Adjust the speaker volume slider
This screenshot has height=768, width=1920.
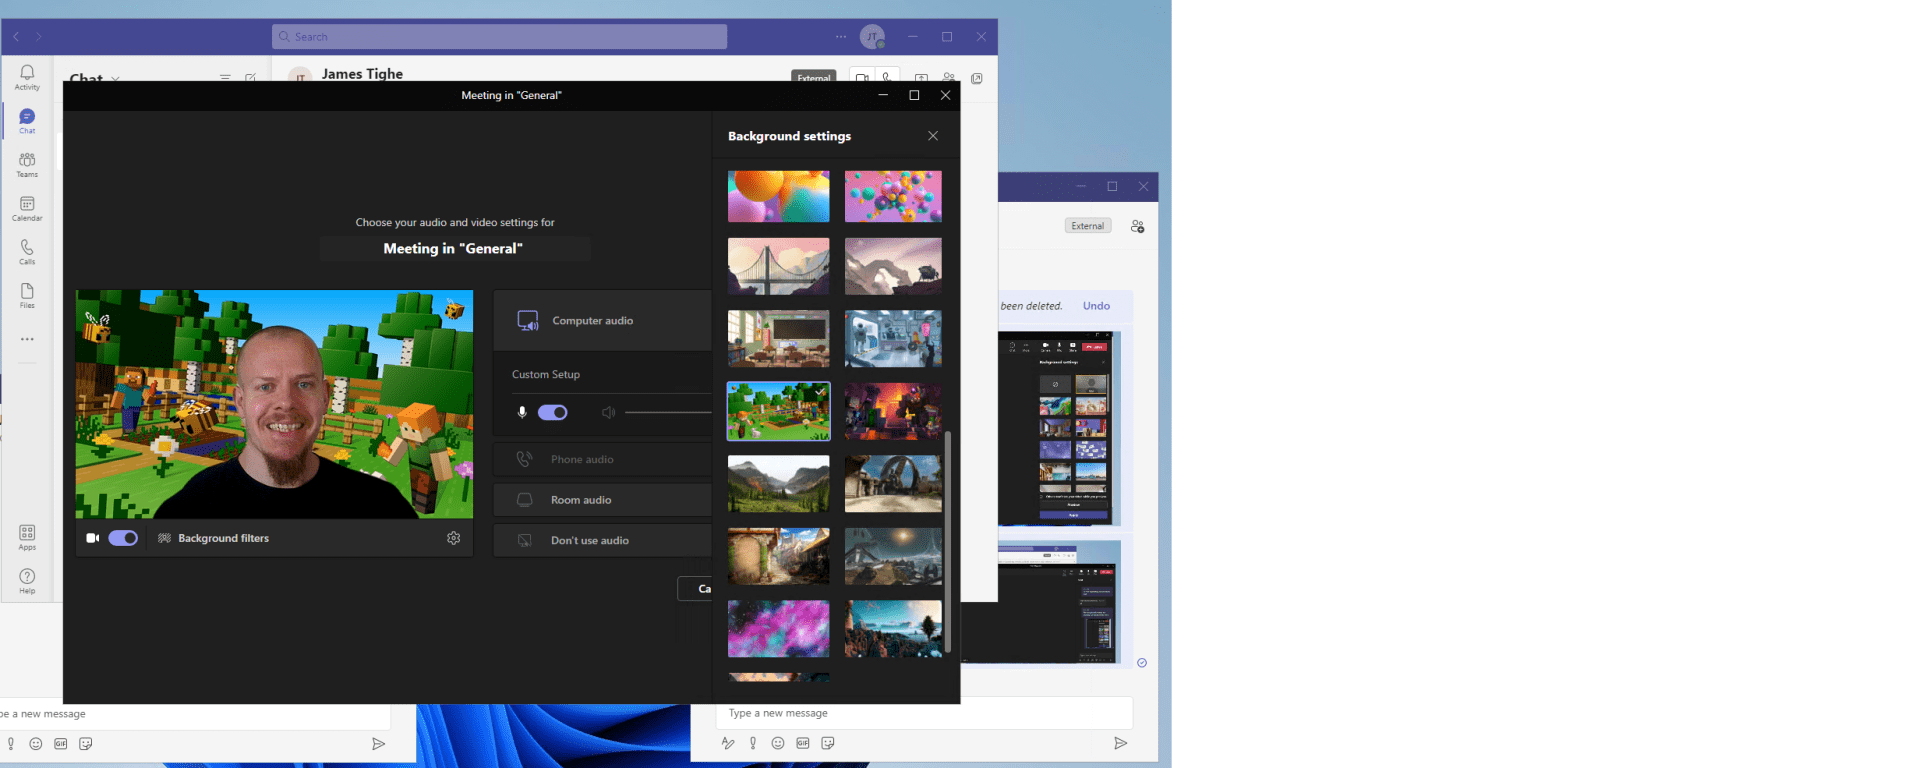[667, 412]
